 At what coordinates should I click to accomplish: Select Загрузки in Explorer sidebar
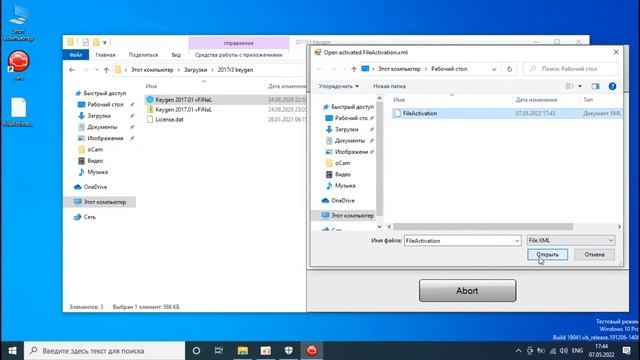click(96, 116)
